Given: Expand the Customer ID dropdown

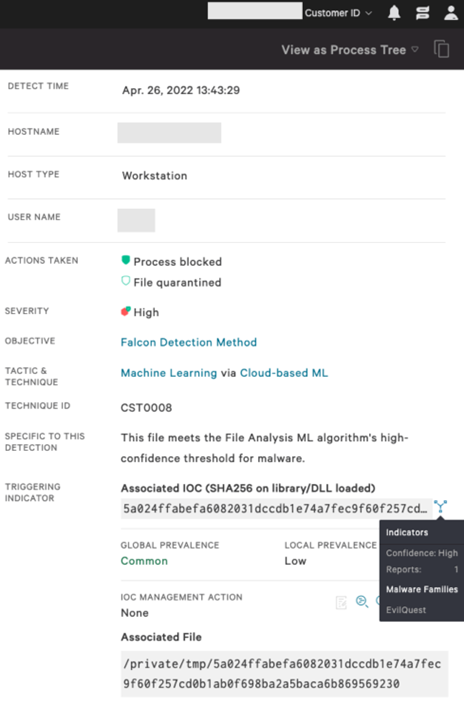Looking at the screenshot, I should pyautogui.click(x=338, y=13).
